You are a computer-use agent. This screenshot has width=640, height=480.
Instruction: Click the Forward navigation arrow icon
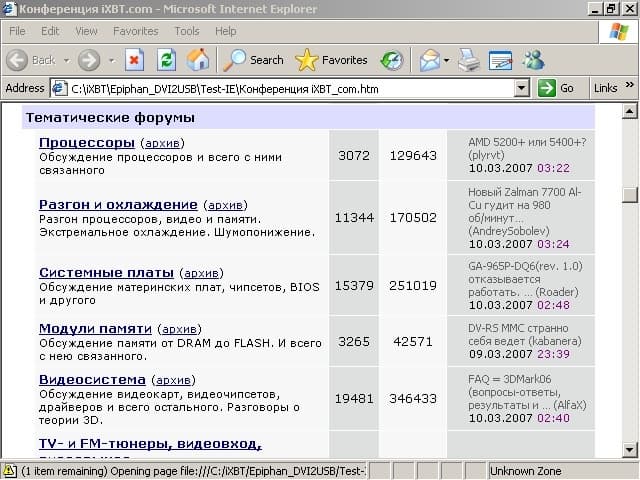pos(89,60)
